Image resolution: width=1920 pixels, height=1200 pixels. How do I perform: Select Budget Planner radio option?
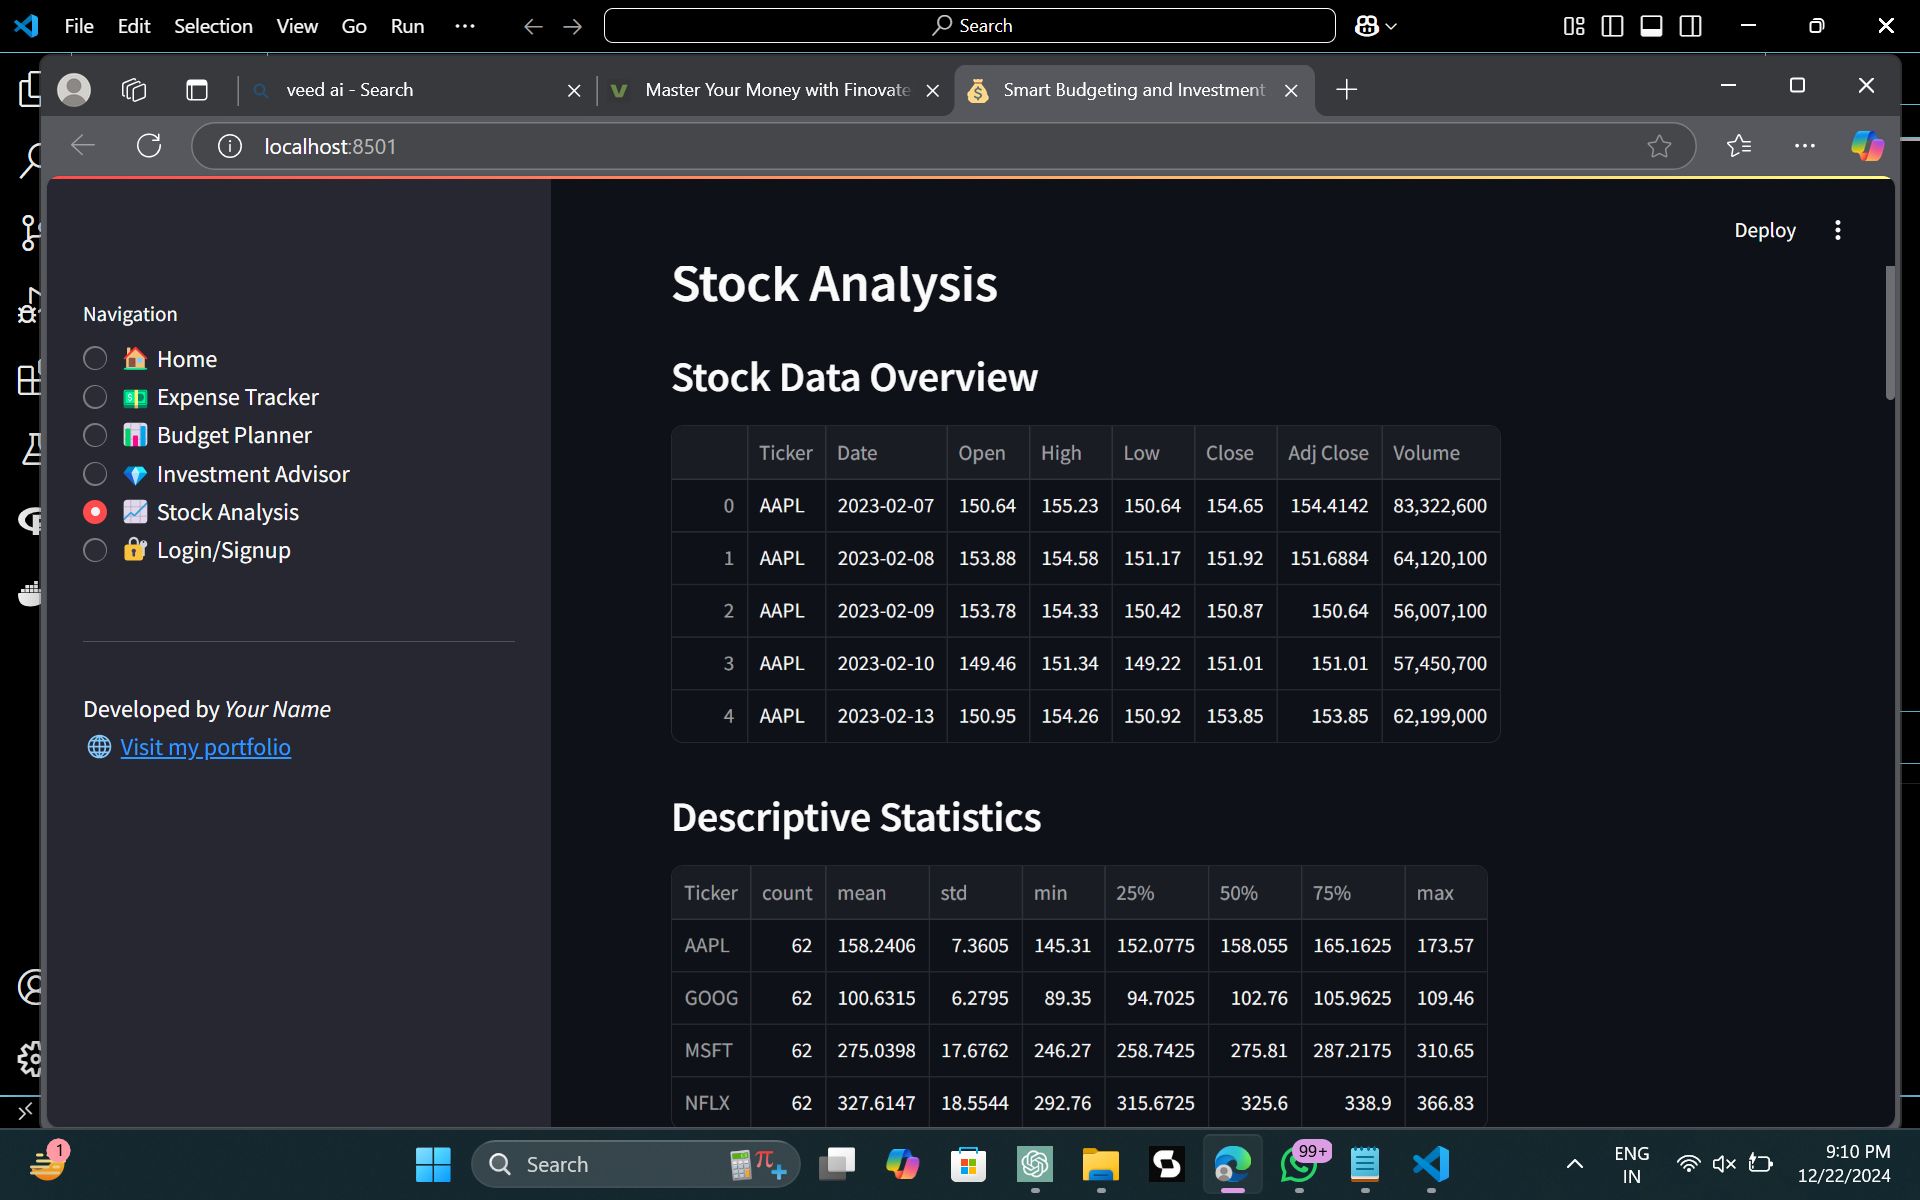coord(95,435)
